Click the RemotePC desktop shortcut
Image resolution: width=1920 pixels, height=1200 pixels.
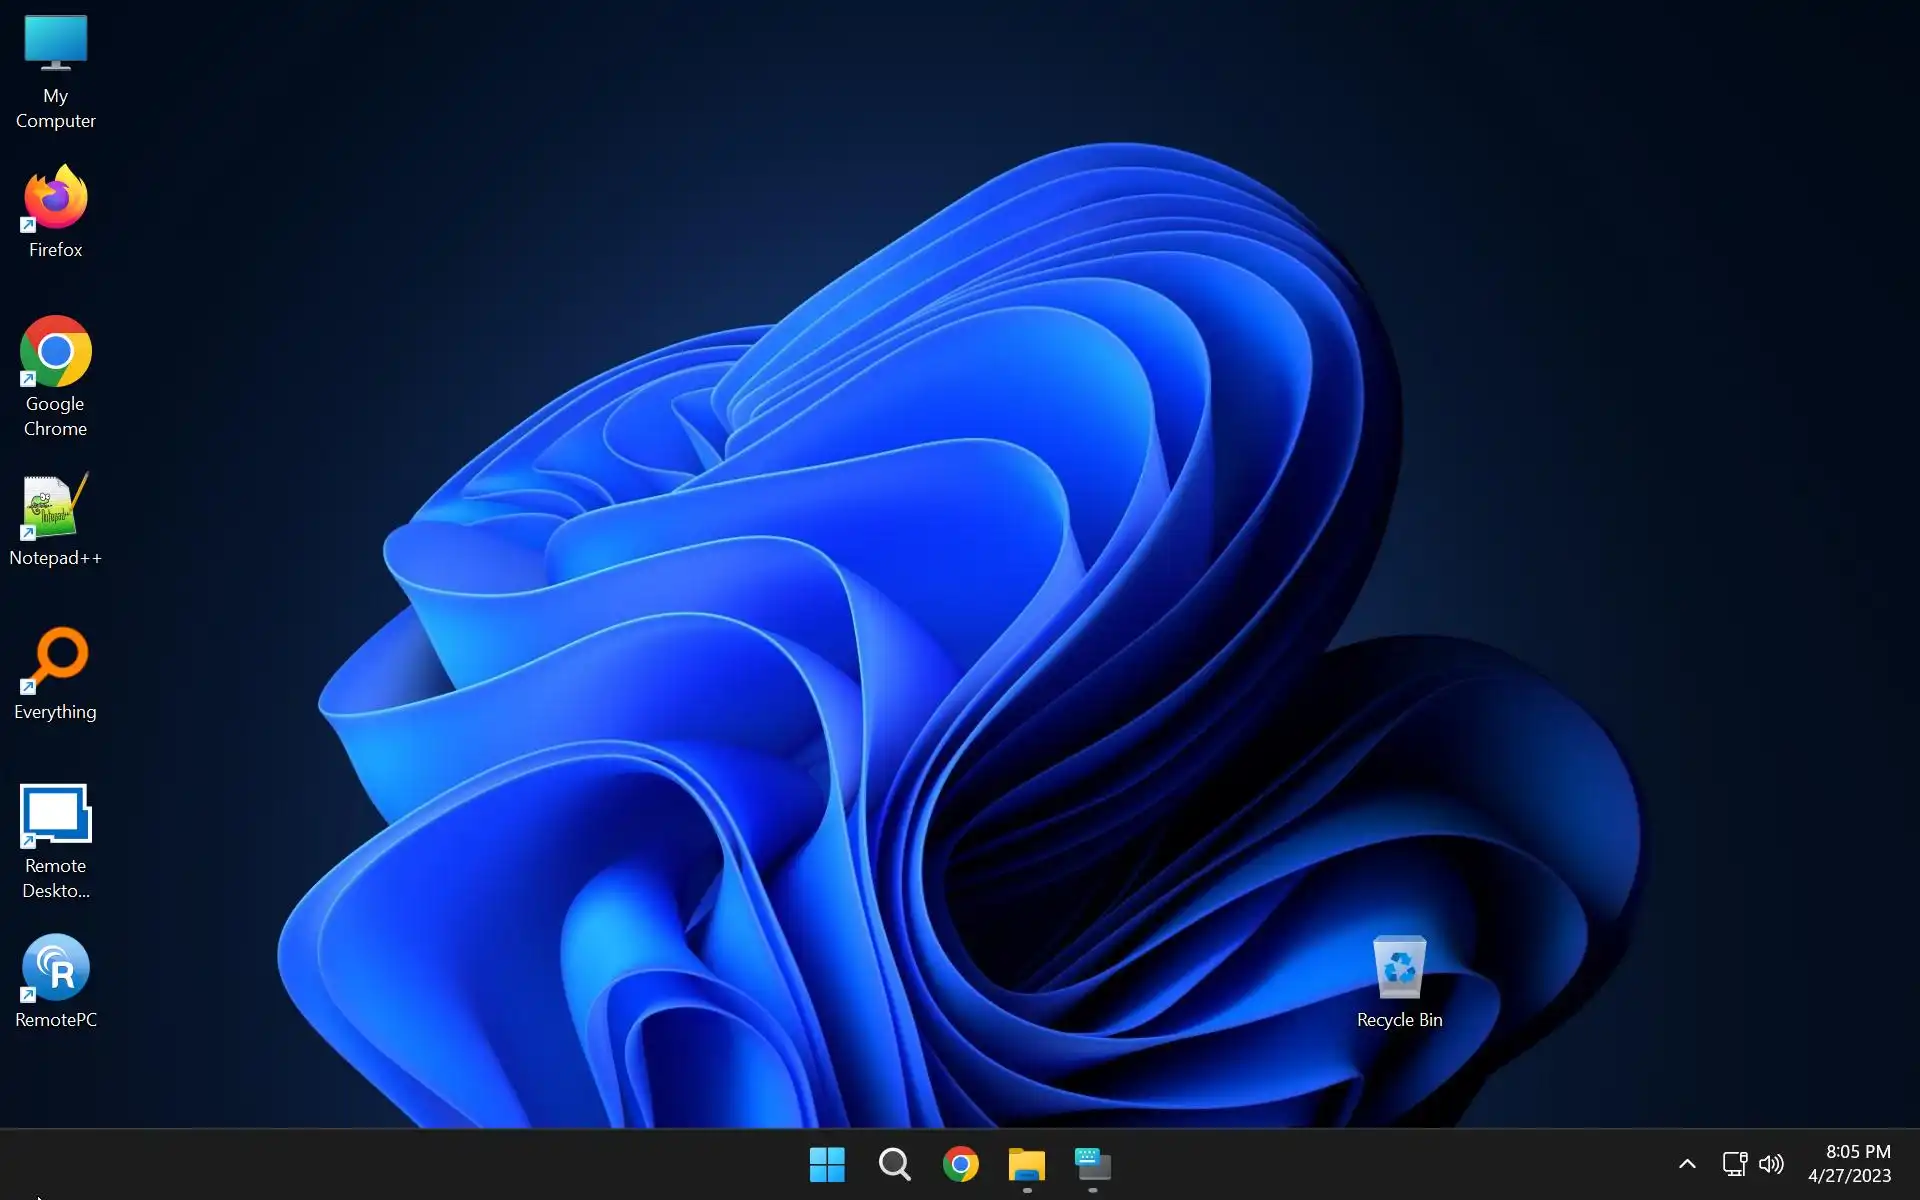point(55,968)
